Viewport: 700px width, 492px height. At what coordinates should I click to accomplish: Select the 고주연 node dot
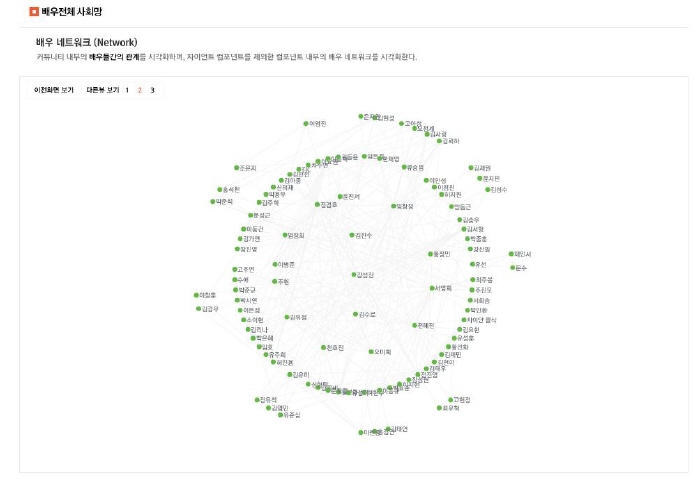[x=235, y=270]
